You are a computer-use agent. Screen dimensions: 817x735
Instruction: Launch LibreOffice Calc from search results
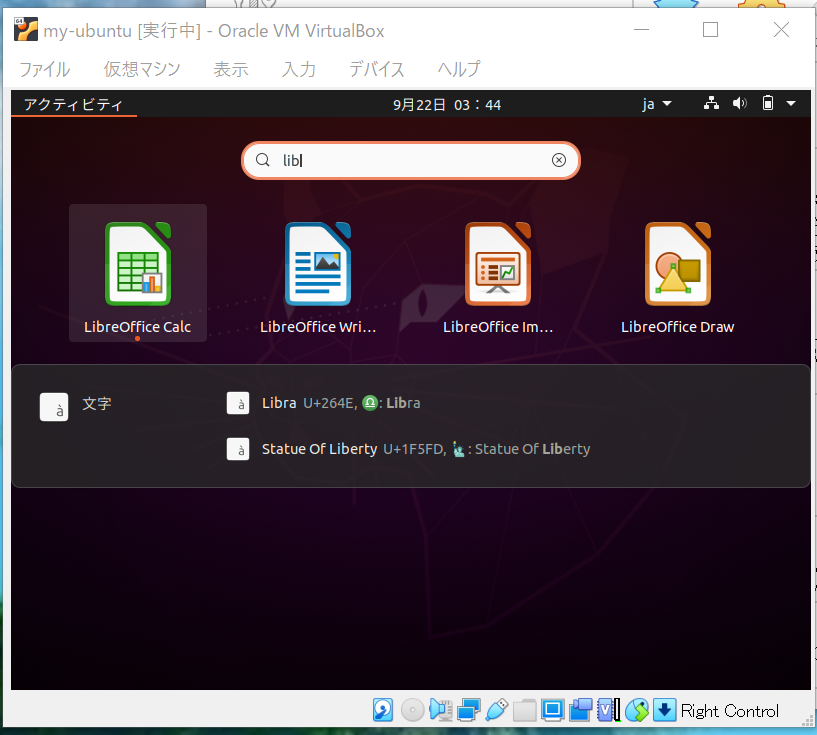tap(138, 273)
